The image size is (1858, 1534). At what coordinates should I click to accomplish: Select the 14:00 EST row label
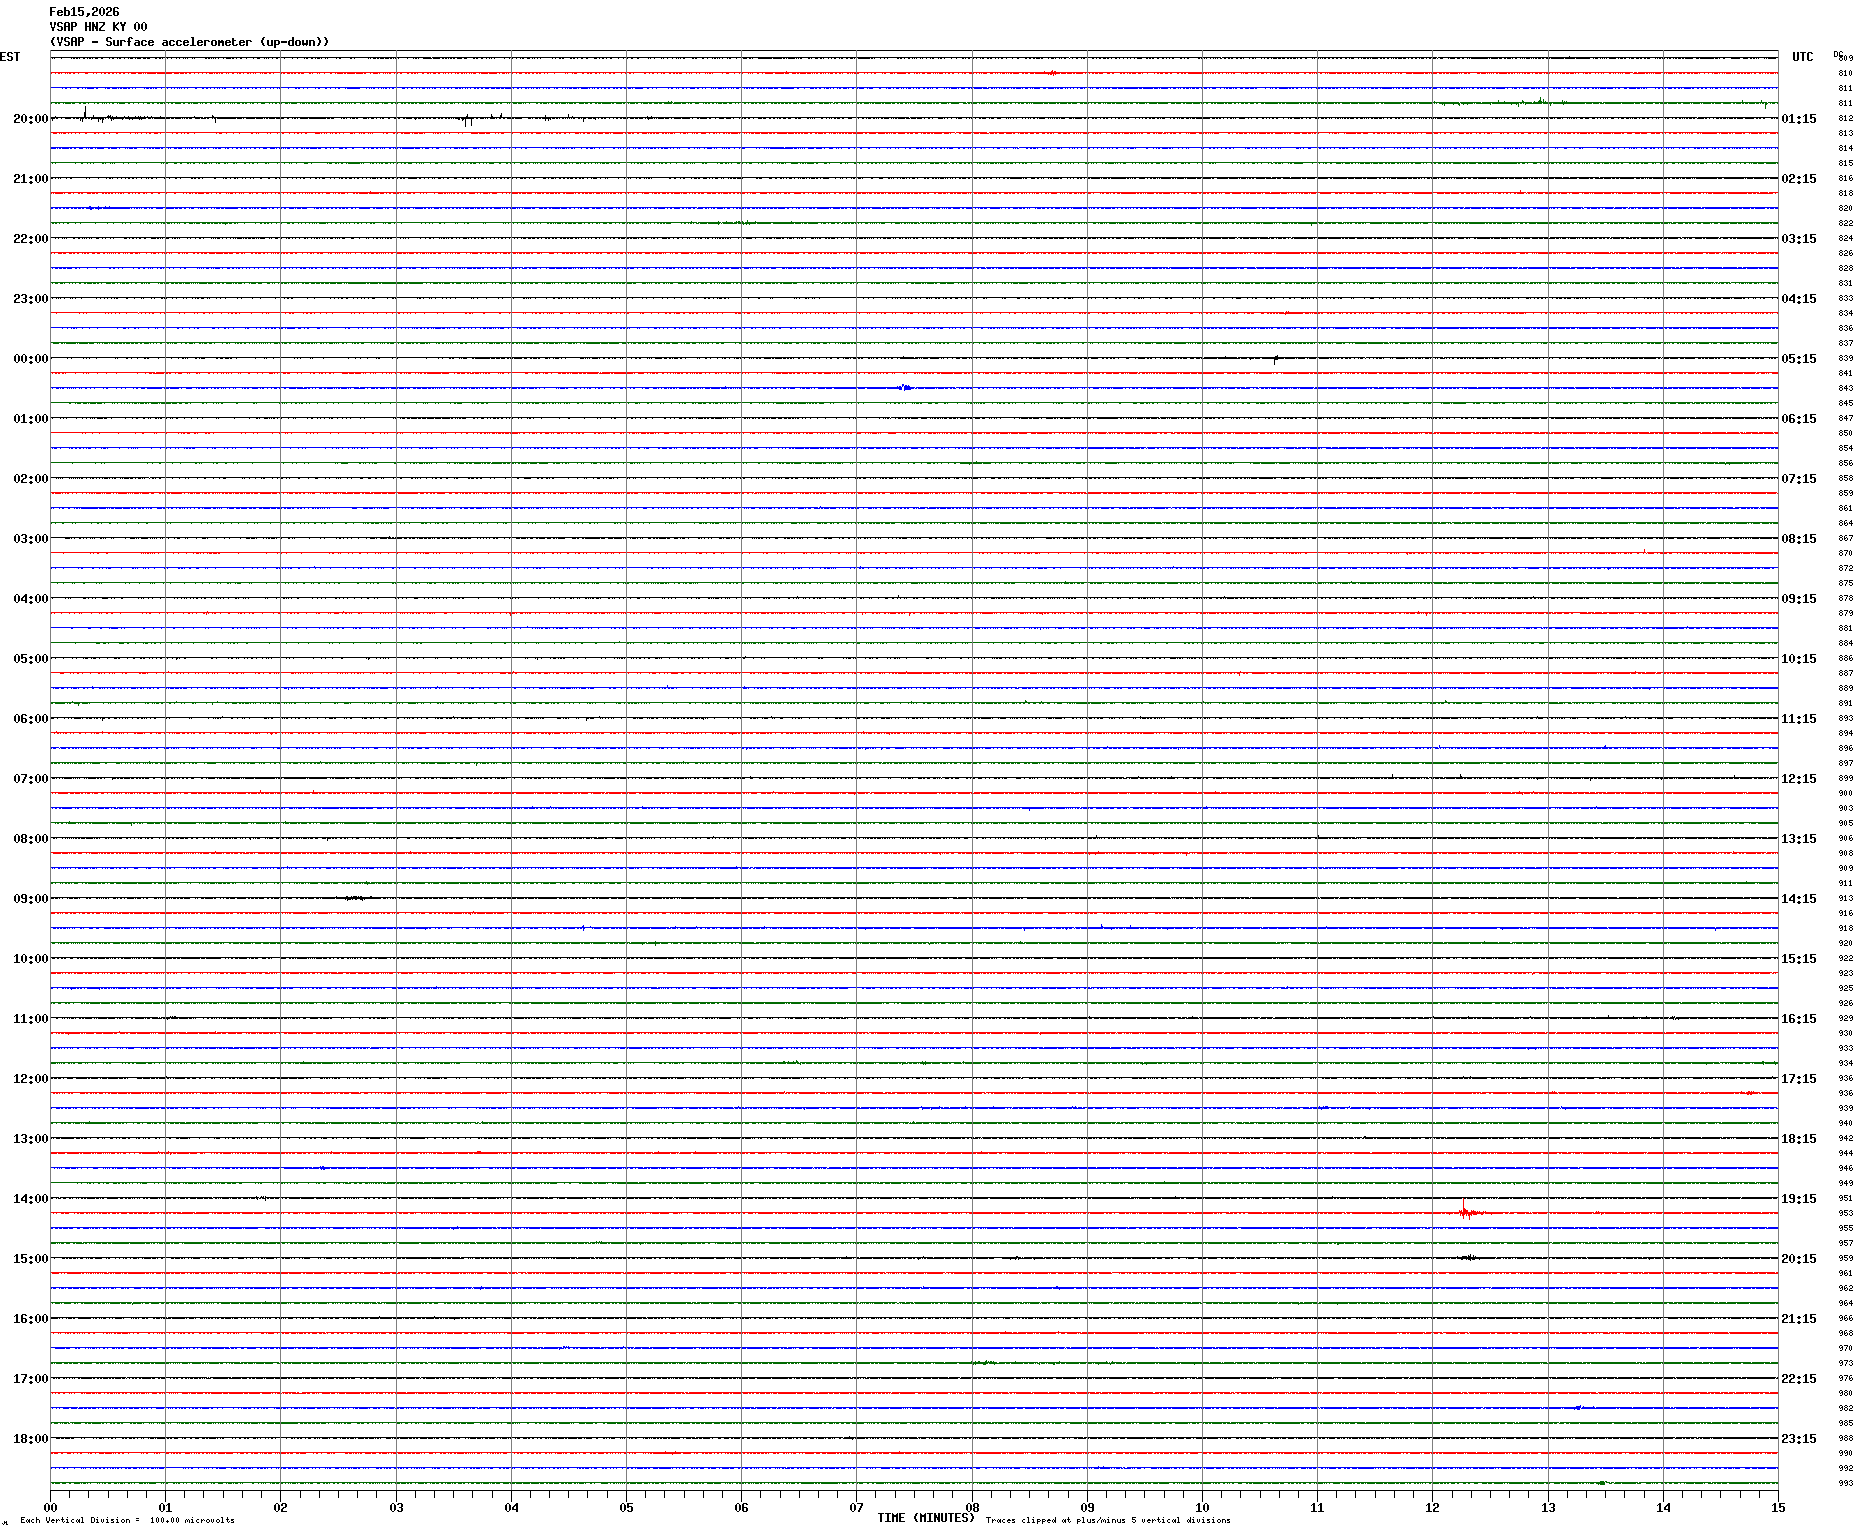coord(30,1199)
